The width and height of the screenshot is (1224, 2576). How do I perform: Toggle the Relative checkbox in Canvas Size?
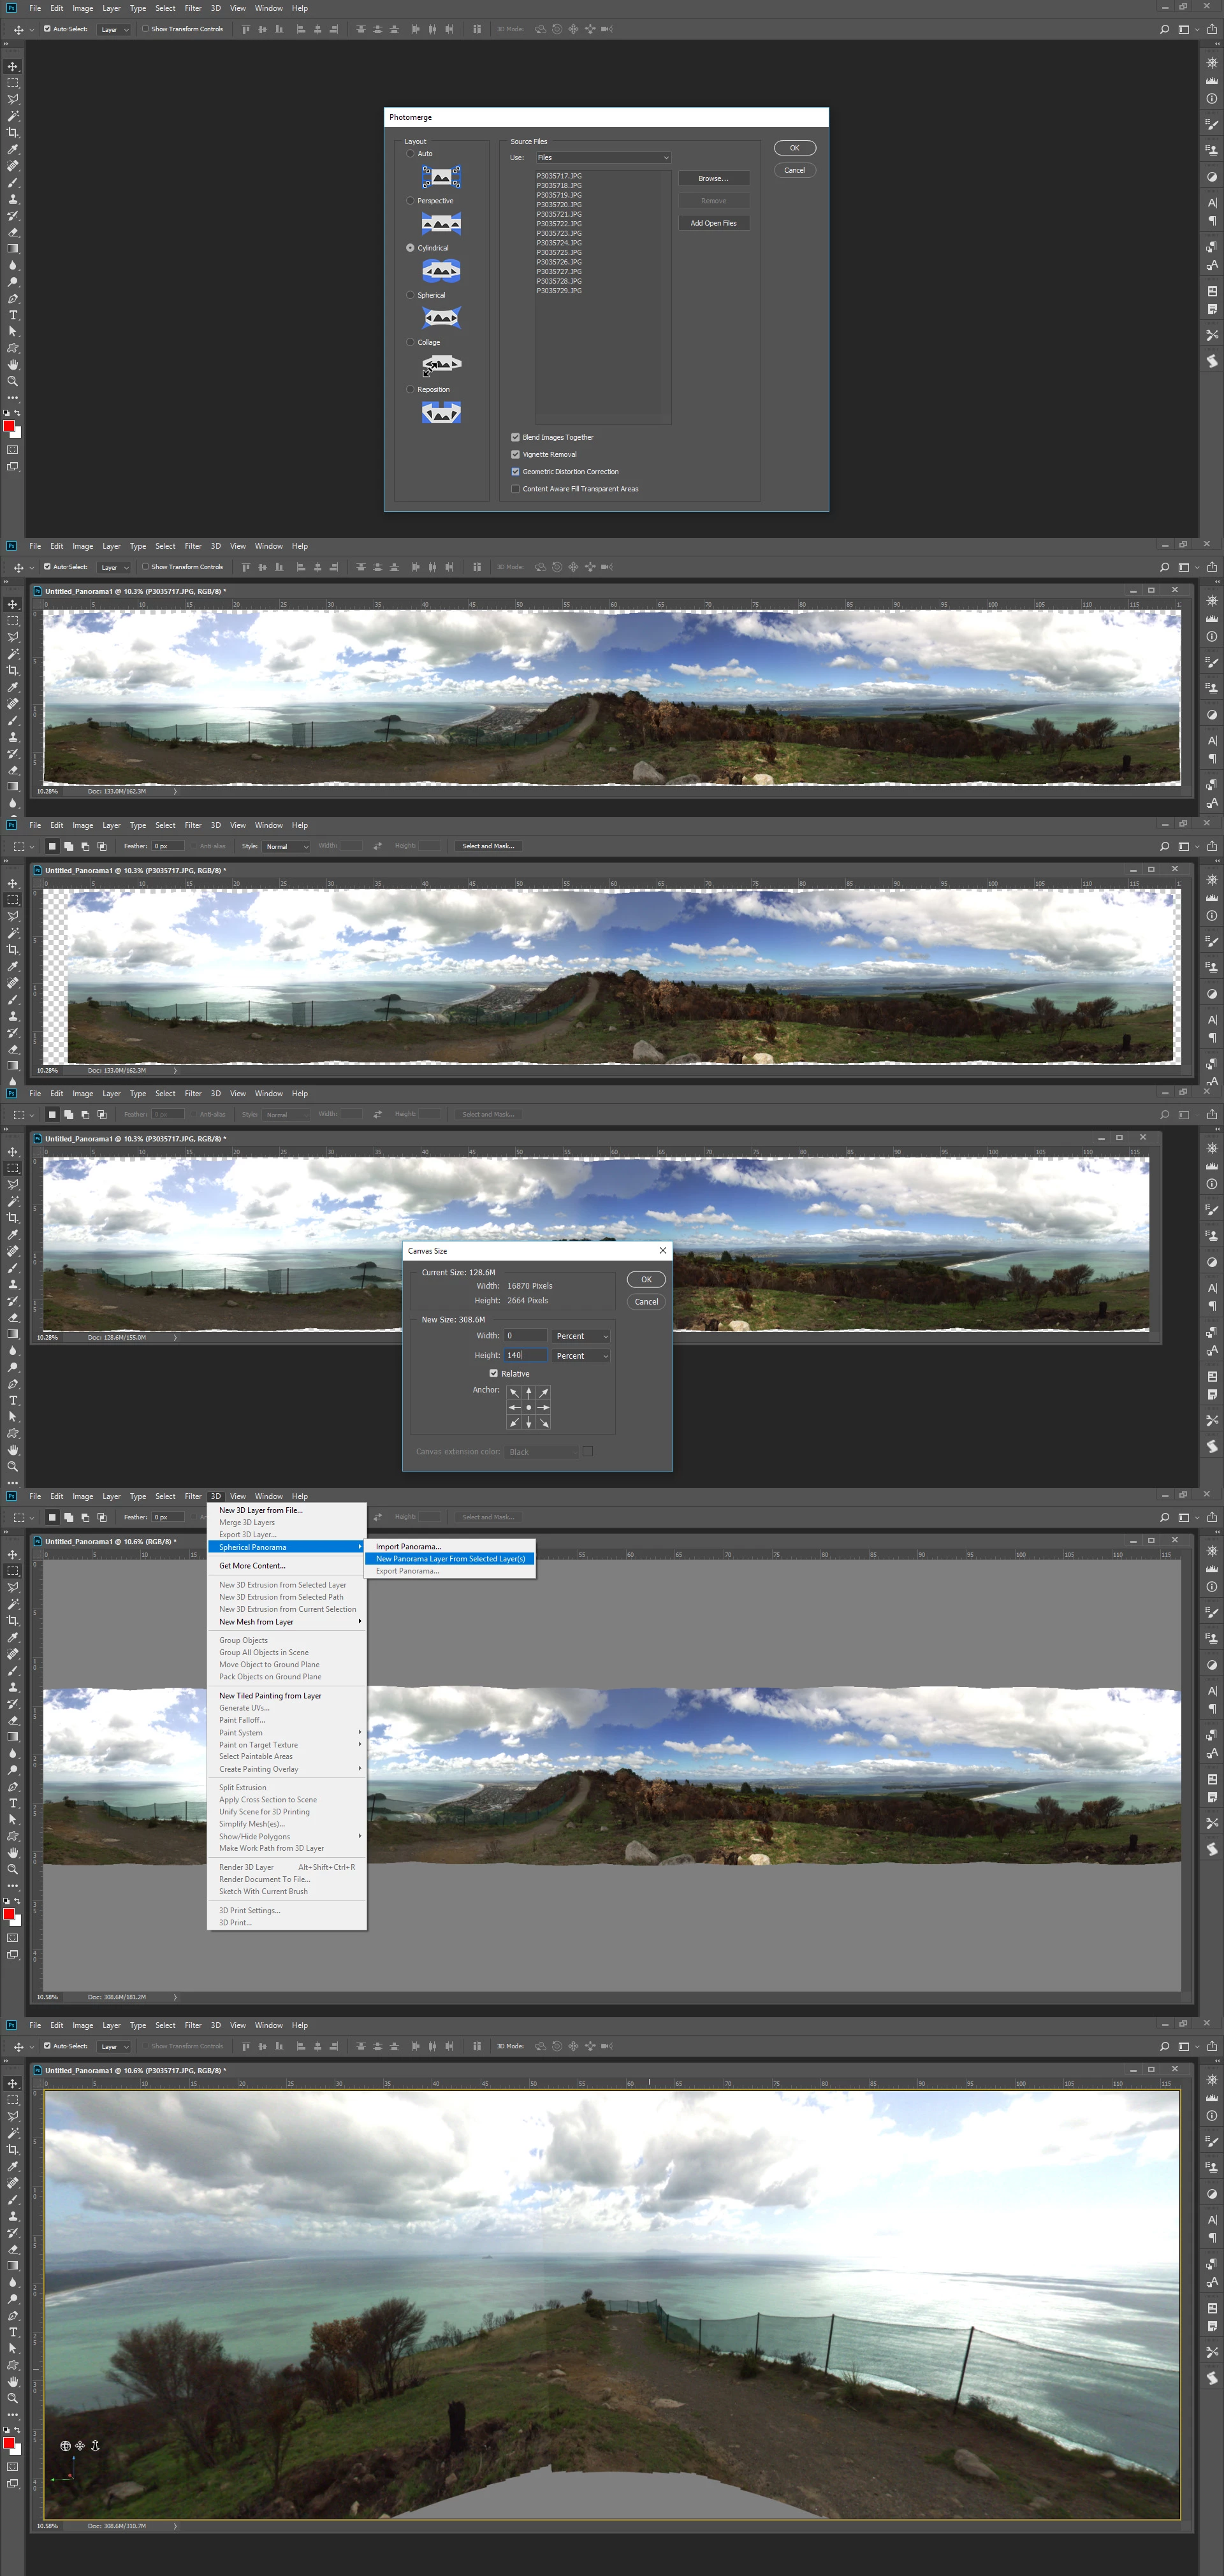pyautogui.click(x=494, y=1373)
